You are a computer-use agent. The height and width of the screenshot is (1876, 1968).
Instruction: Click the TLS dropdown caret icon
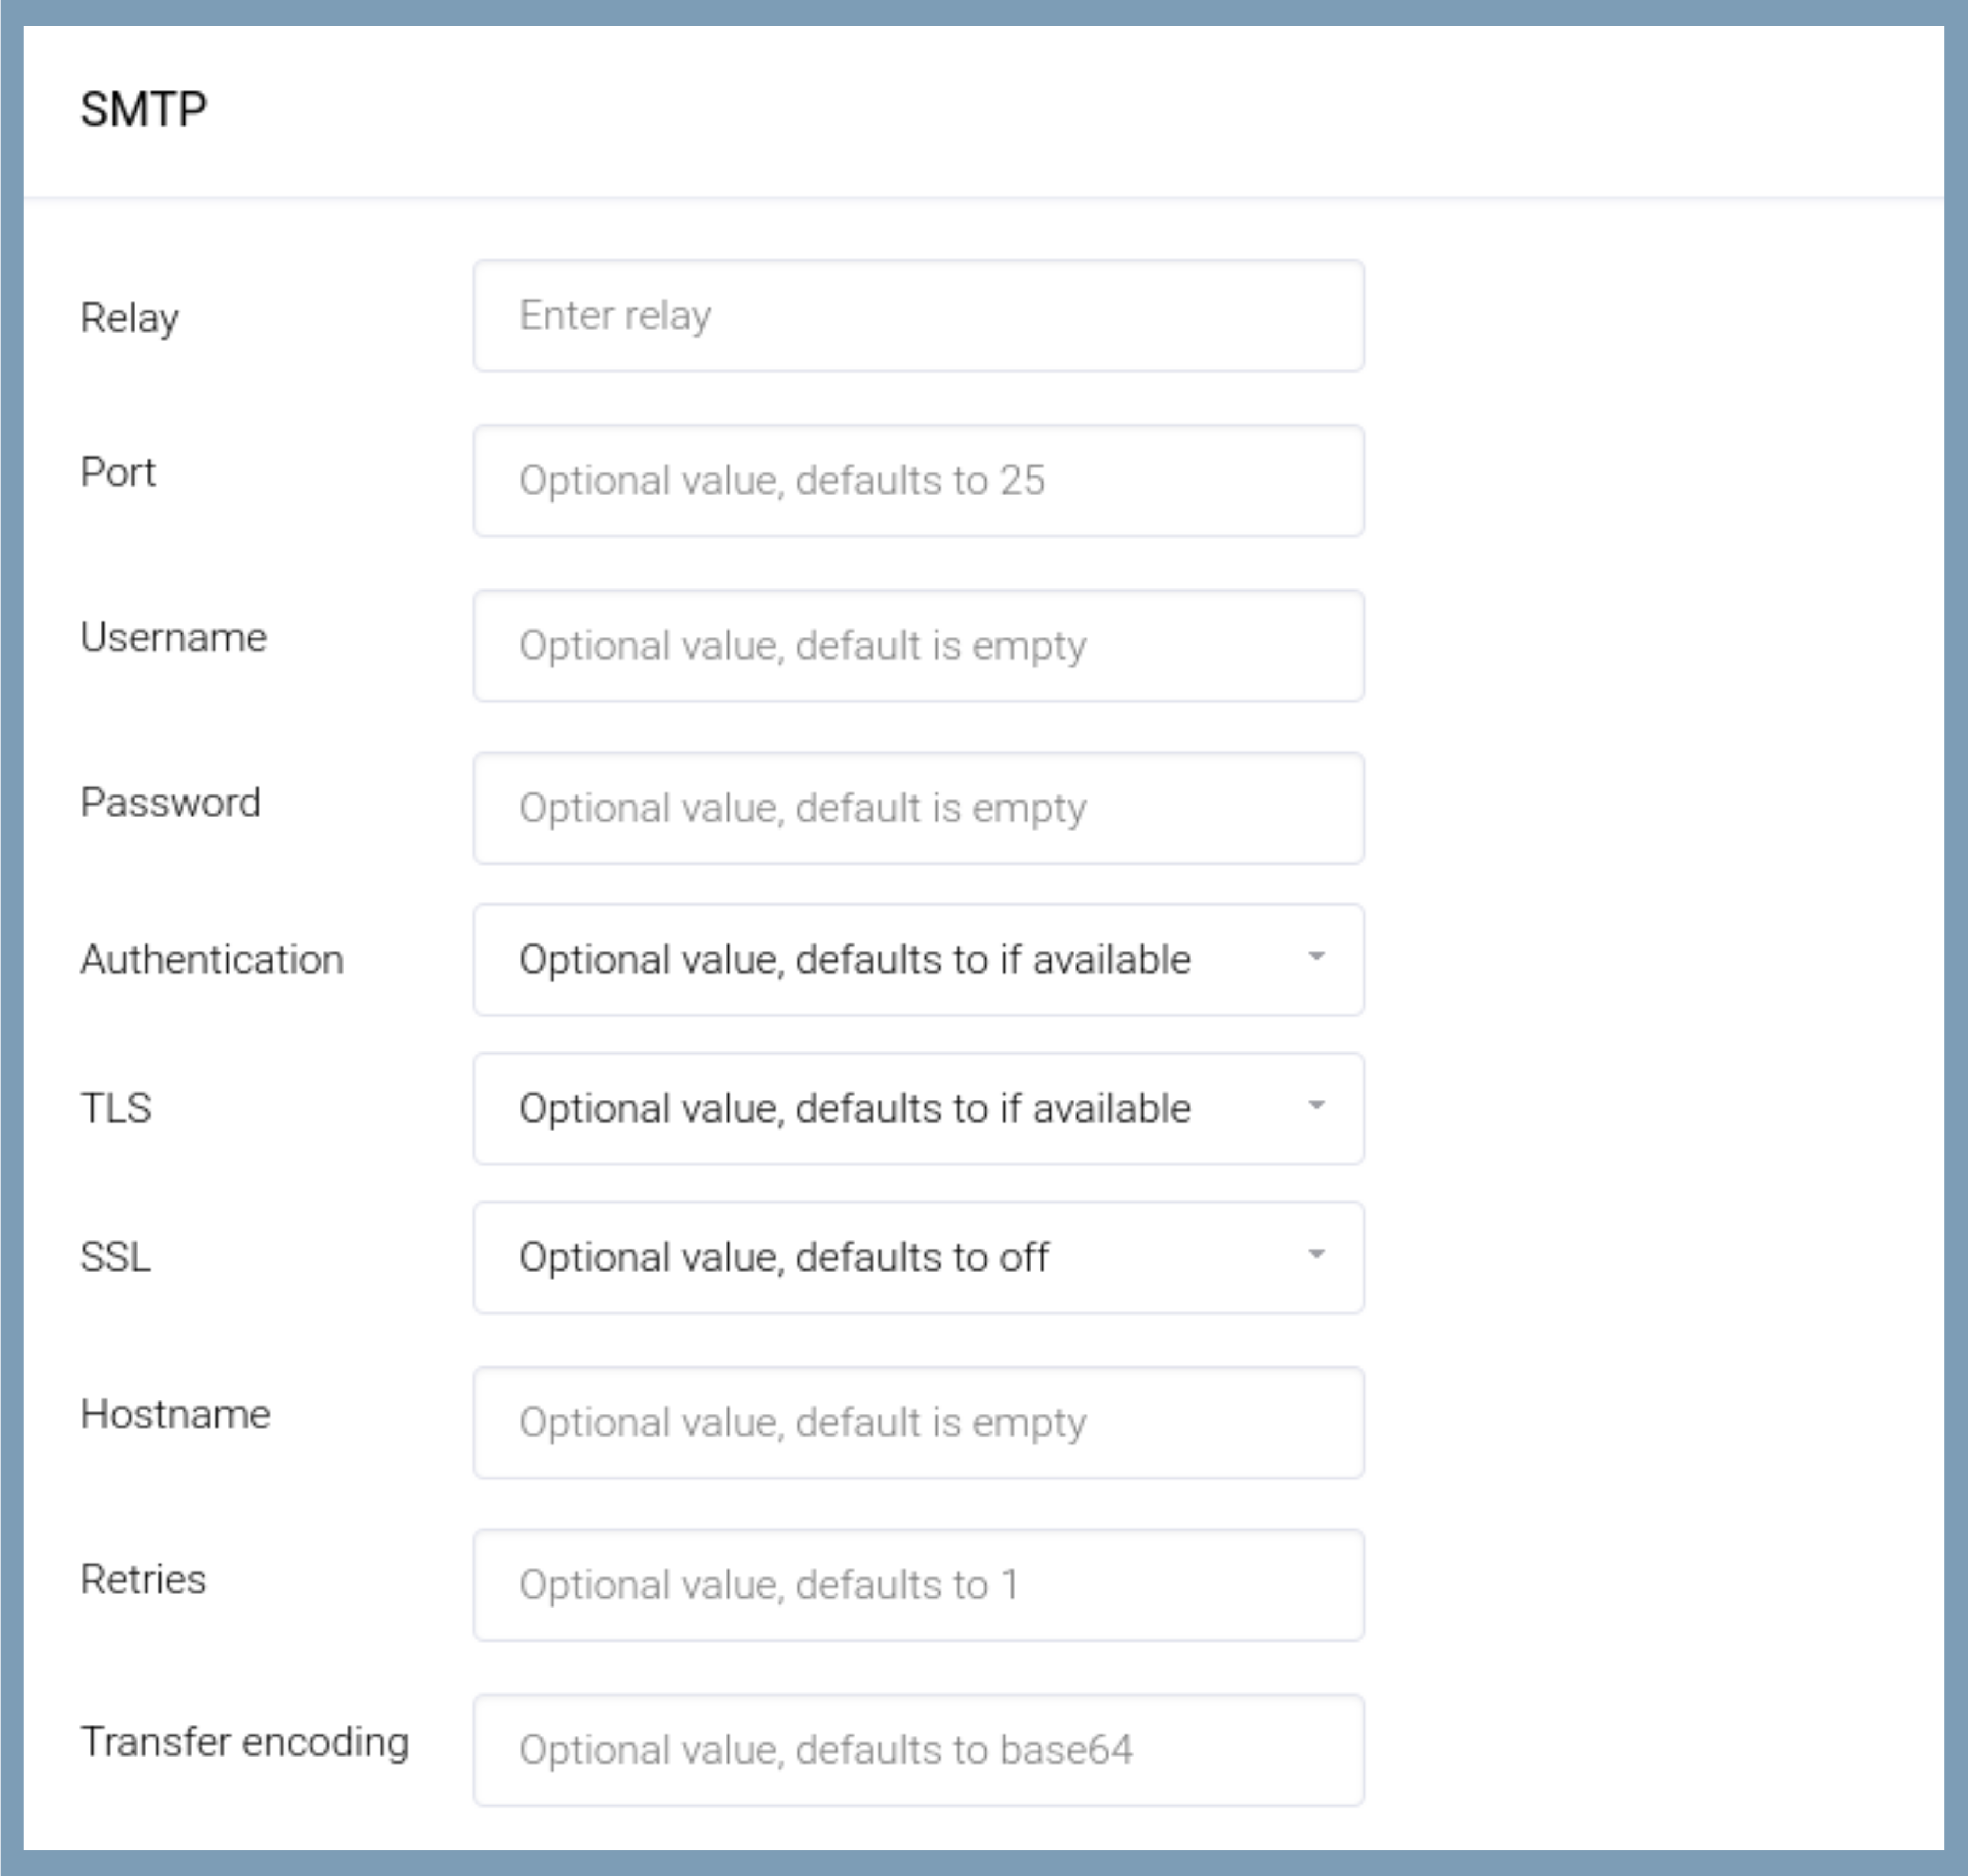coord(1317,1106)
